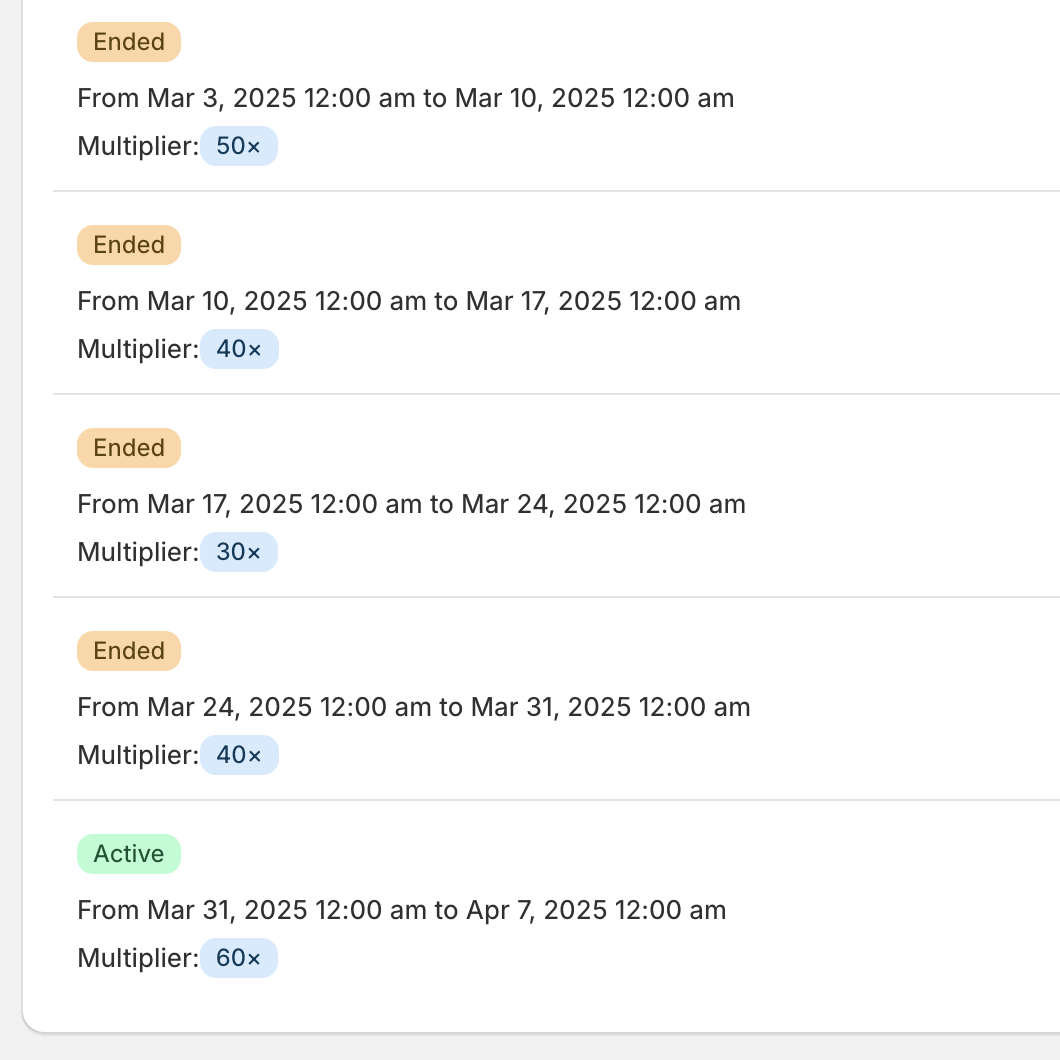Viewport: 1060px width, 1060px height.
Task: Click the green Active status badge
Action: point(129,854)
